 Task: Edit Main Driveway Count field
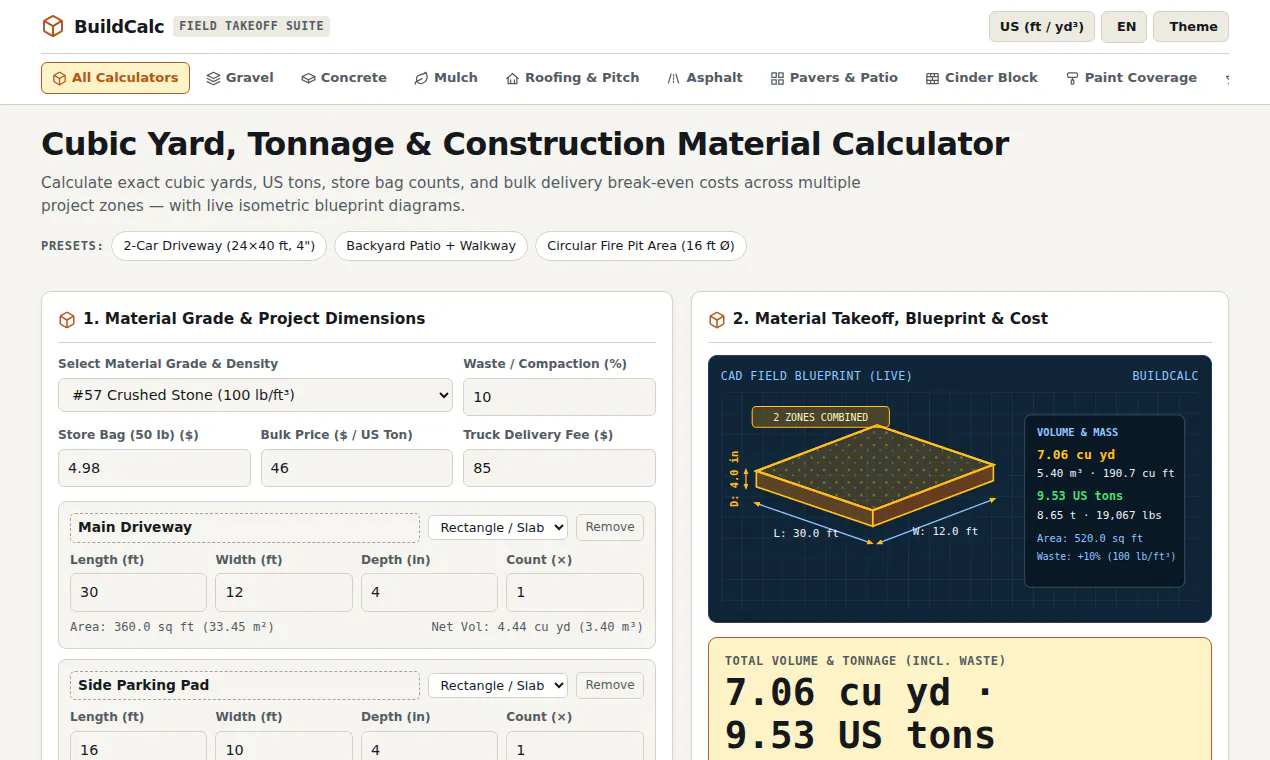pyautogui.click(x=575, y=592)
